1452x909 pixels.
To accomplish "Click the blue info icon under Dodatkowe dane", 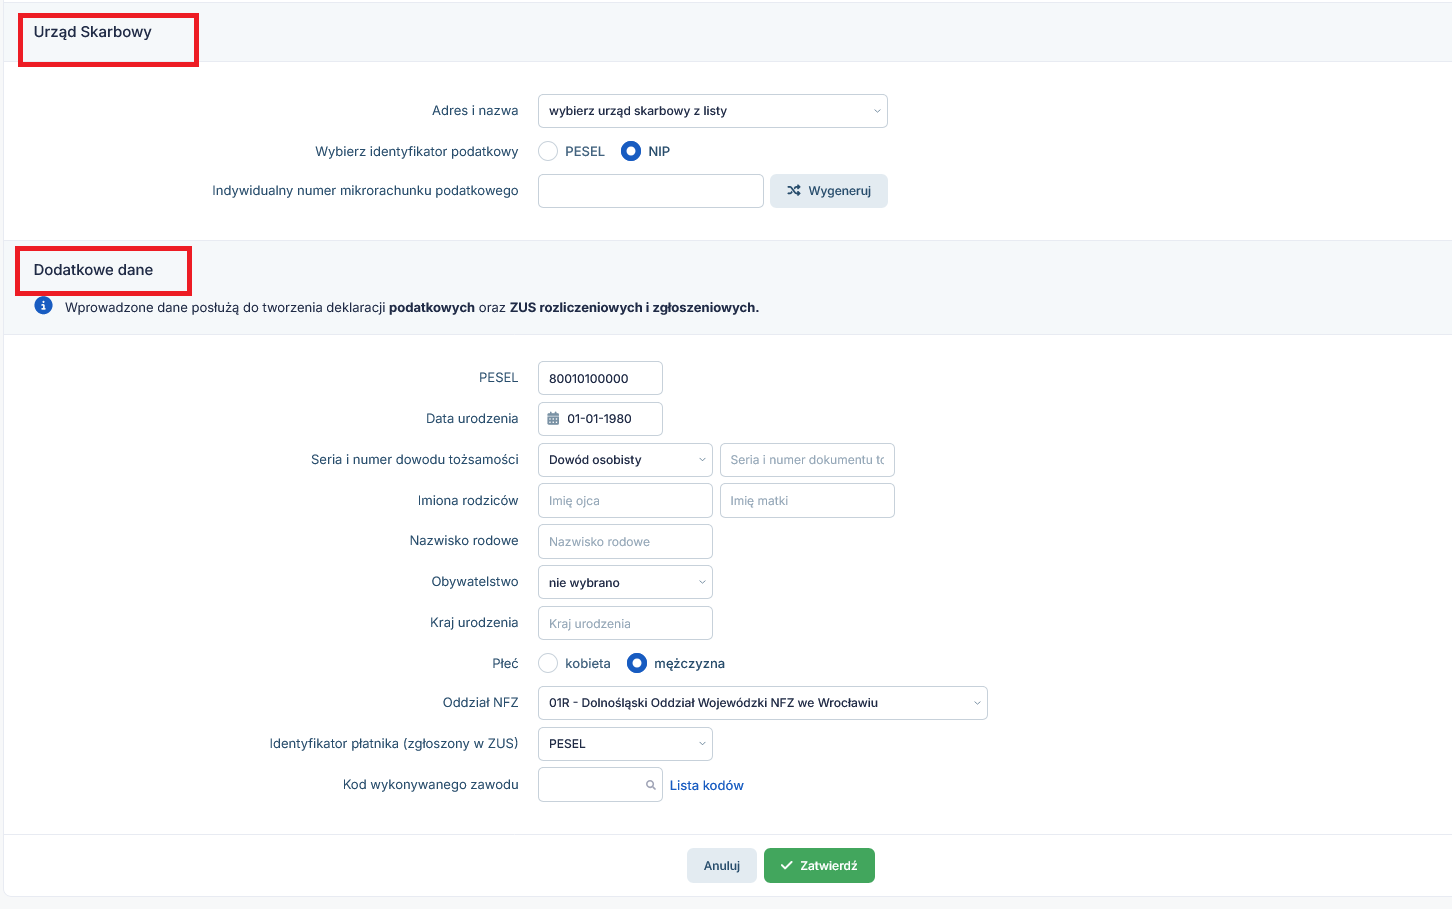I will pyautogui.click(x=43, y=306).
